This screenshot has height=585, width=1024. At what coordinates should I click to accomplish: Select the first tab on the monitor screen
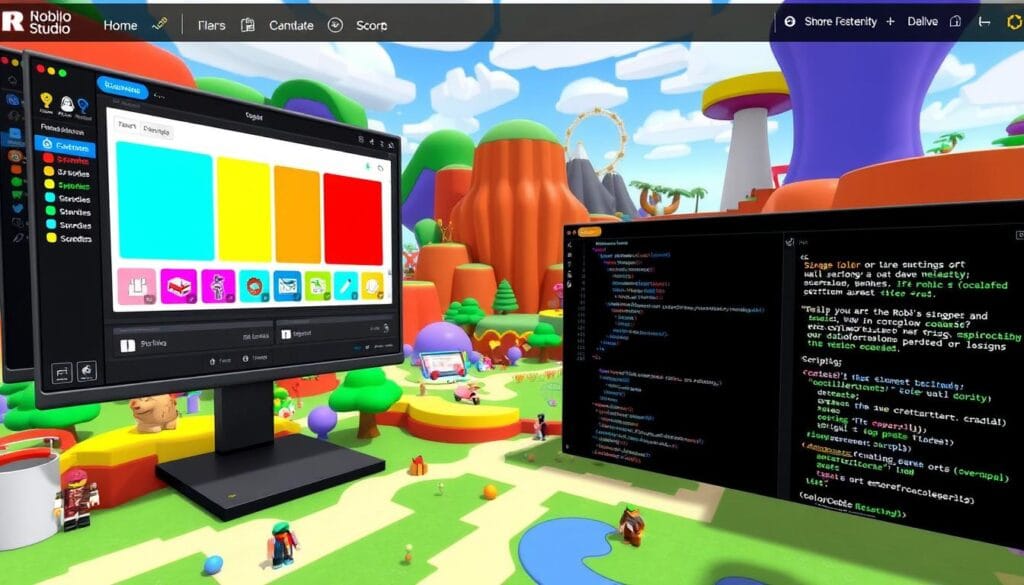(x=127, y=125)
